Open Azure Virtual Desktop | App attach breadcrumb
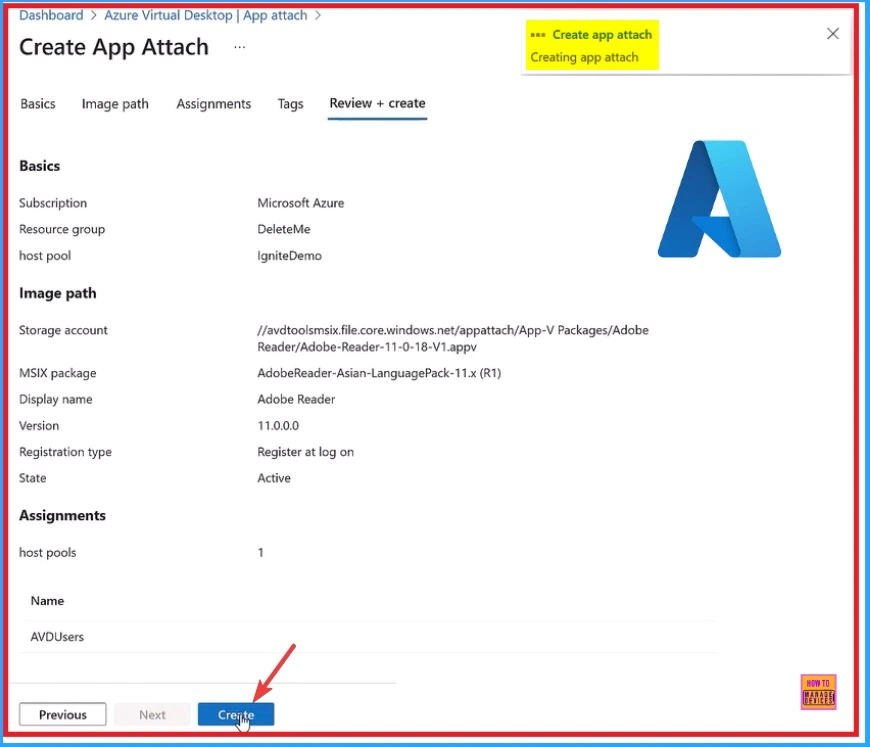The height and width of the screenshot is (747, 870). pyautogui.click(x=206, y=15)
